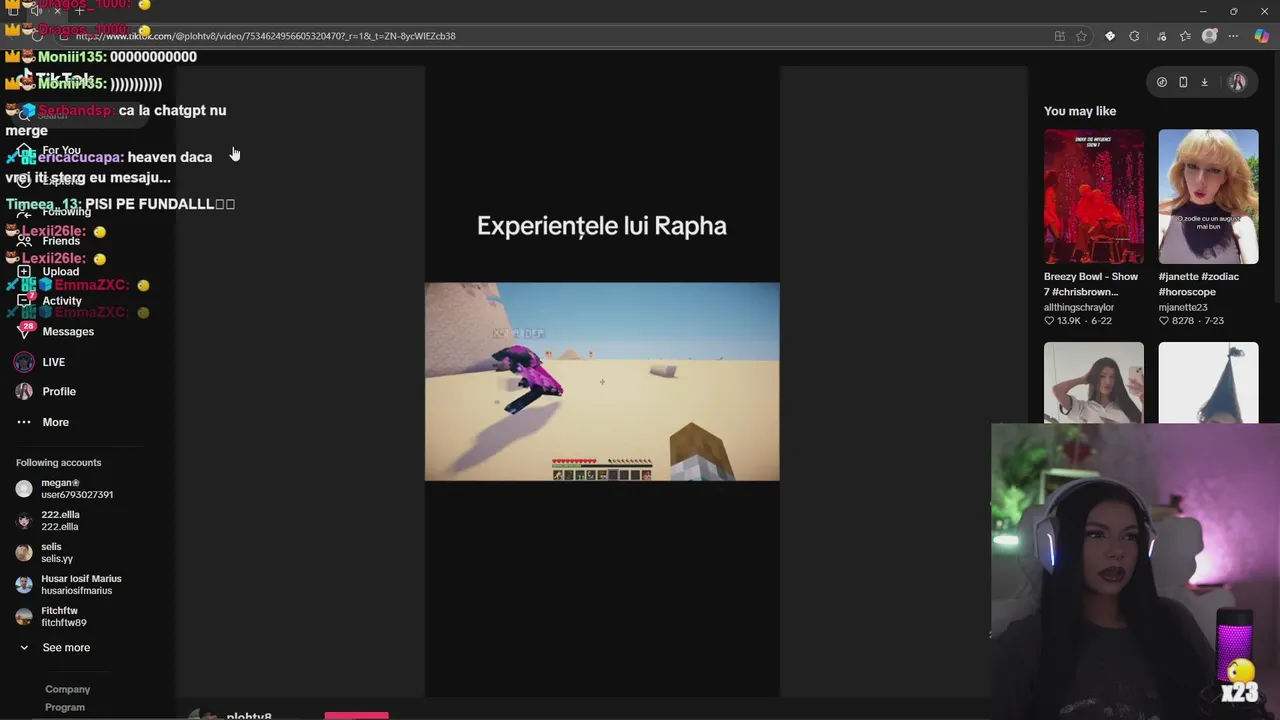Open Breezy Bowl show video thumbnail

tap(1094, 196)
